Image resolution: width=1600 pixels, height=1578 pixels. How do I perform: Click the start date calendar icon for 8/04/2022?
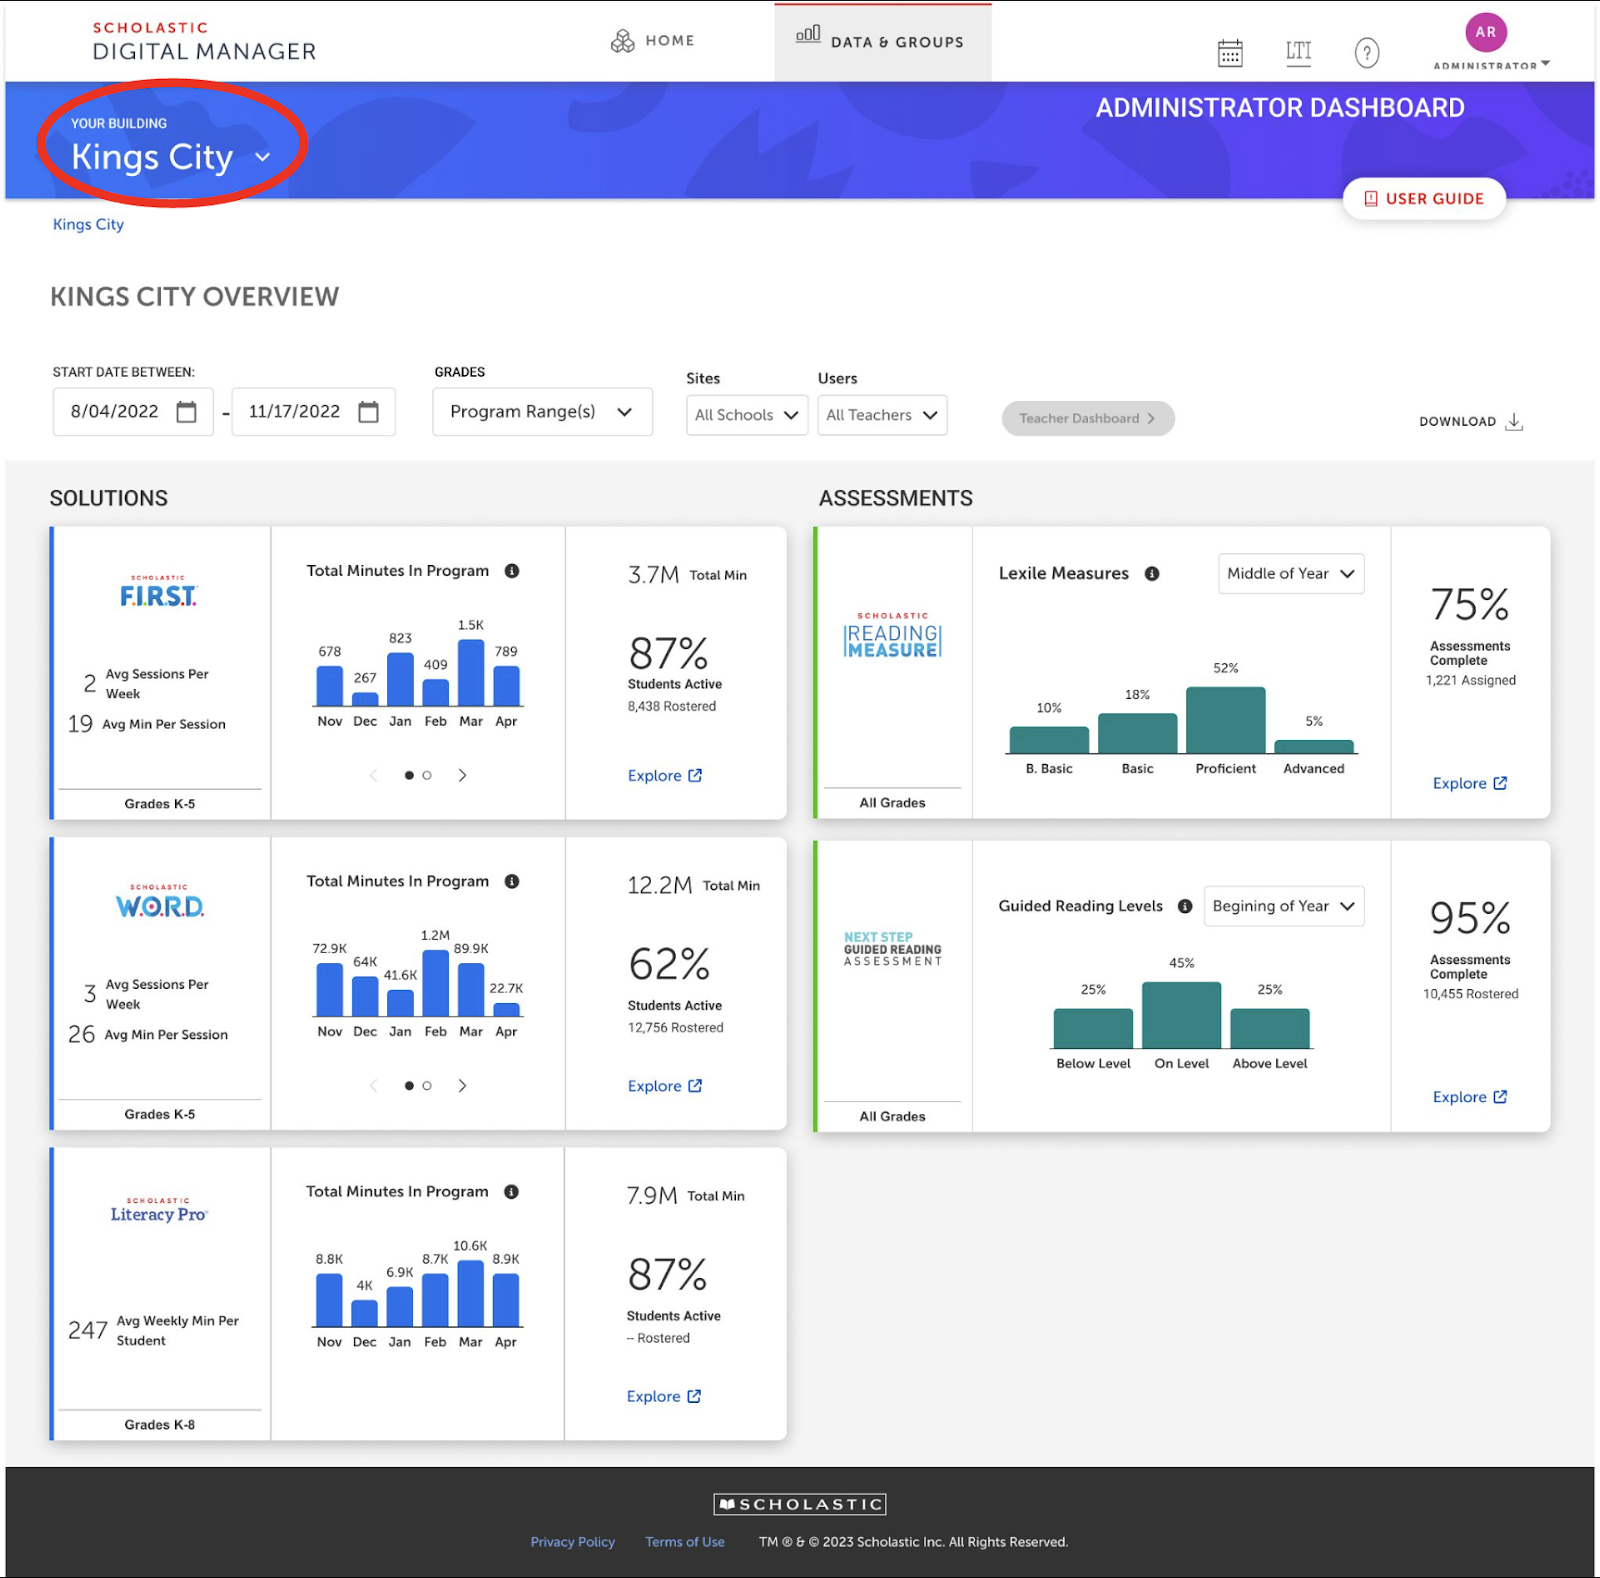click(x=186, y=412)
